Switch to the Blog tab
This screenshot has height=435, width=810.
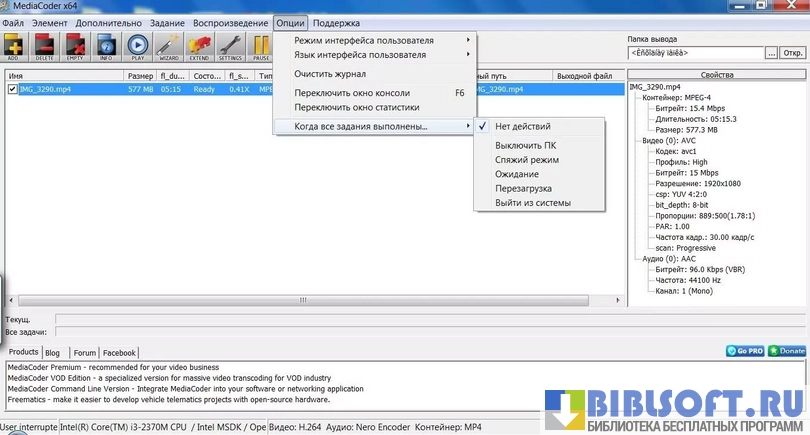coord(52,352)
